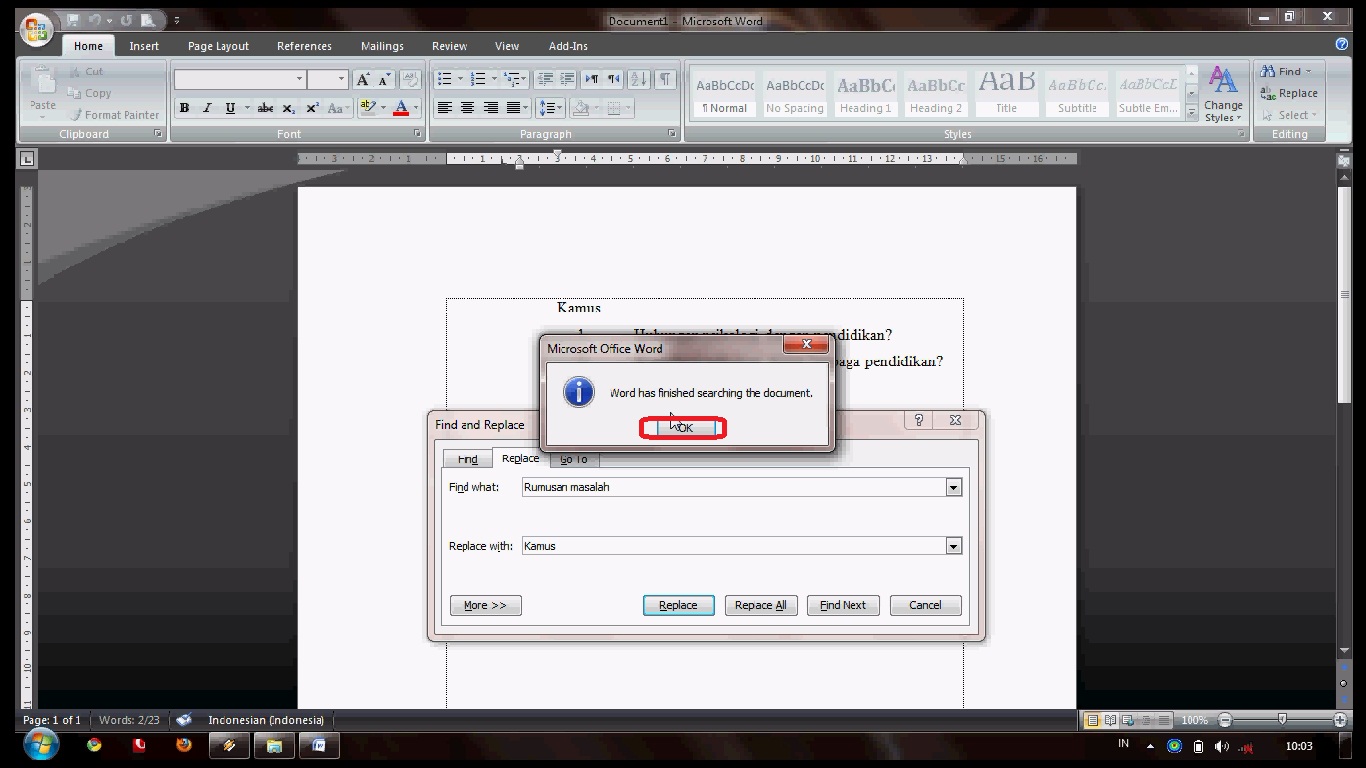Expand the 'Find what' dropdown list

pyautogui.click(x=953, y=487)
